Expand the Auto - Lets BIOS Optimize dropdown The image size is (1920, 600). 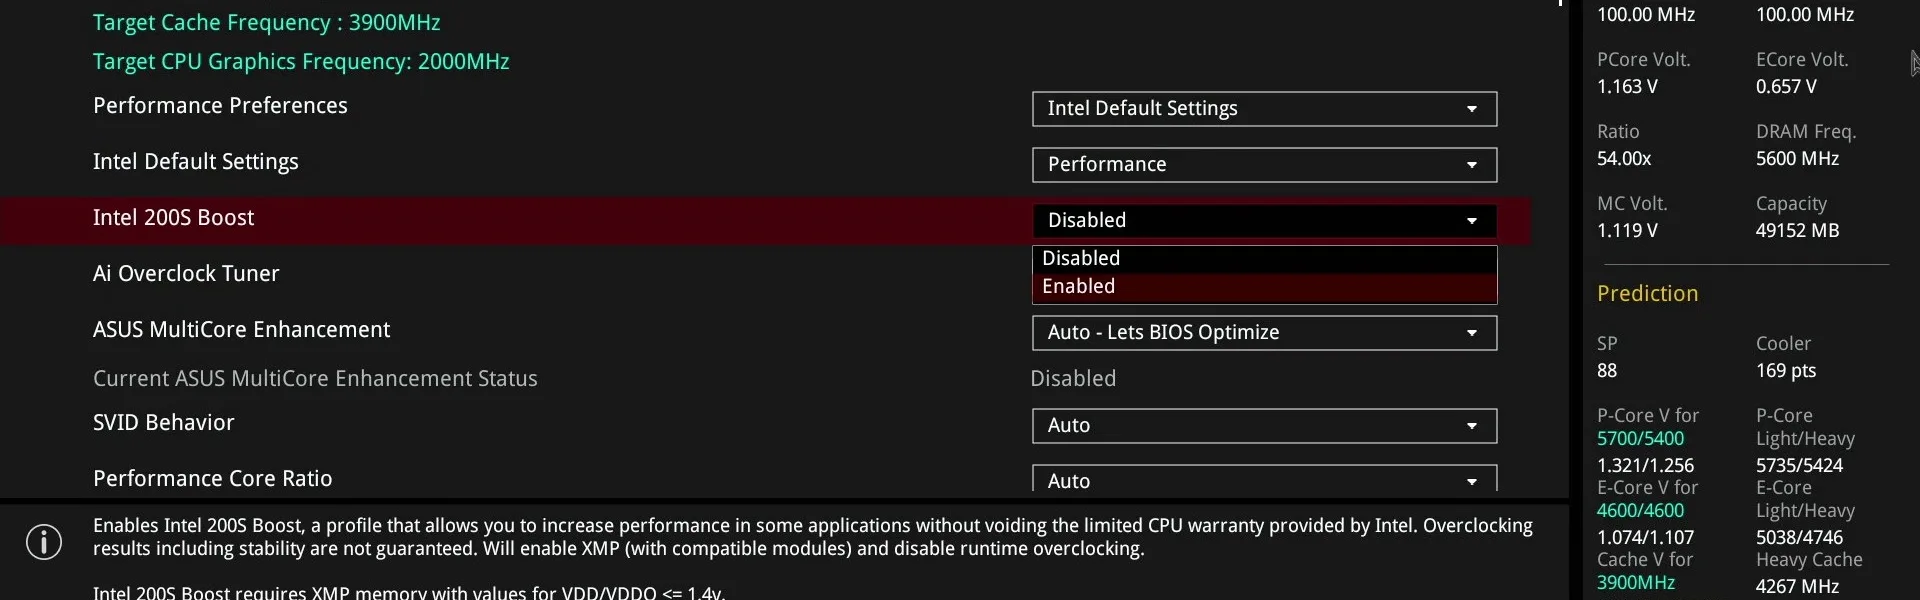1264,333
